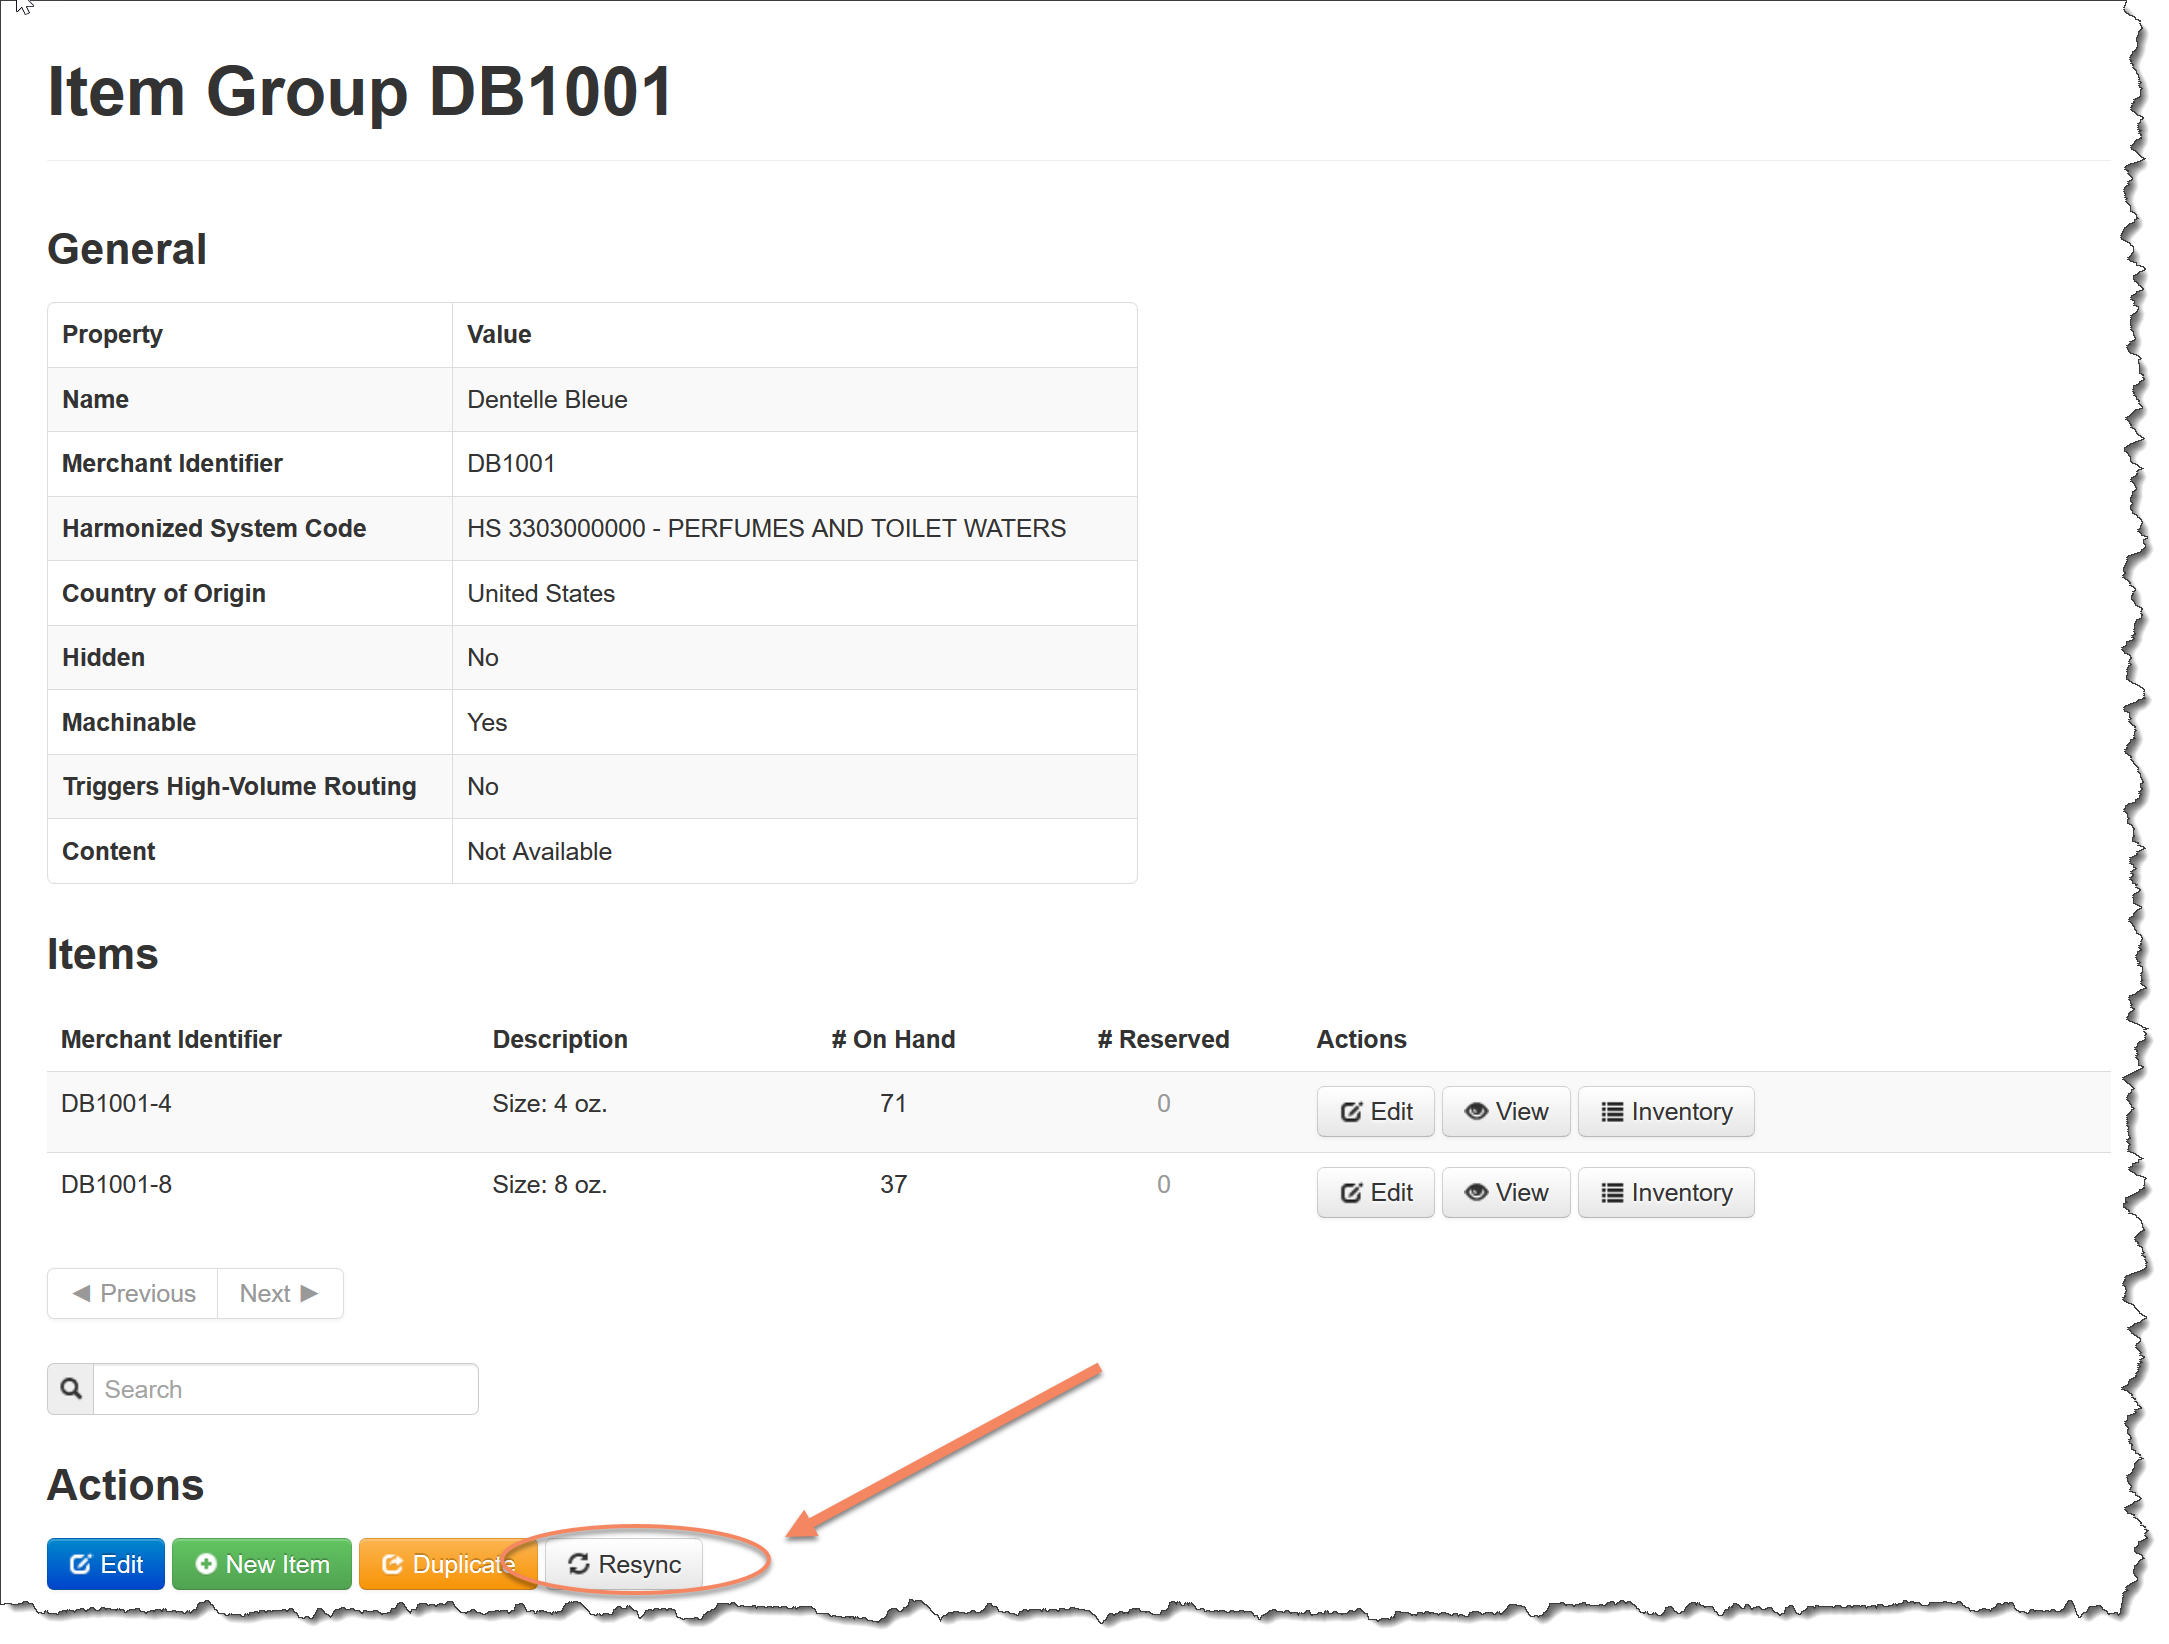Click eye icon in DB1001-4 View button

click(x=1475, y=1111)
